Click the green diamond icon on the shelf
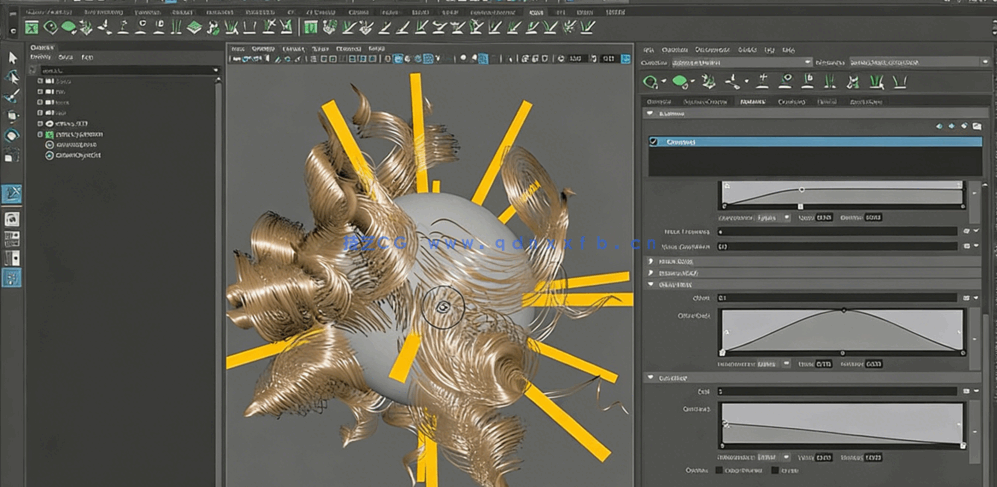The width and height of the screenshot is (997, 487). click(x=195, y=28)
